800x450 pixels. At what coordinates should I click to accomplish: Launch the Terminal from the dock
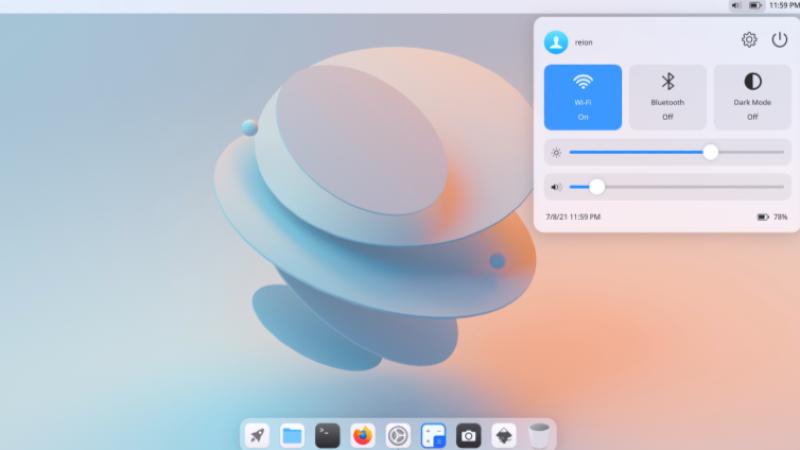(x=327, y=435)
